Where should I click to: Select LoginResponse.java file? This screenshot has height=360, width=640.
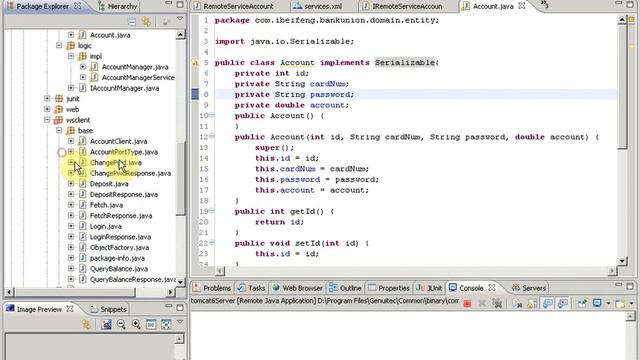pos(120,237)
